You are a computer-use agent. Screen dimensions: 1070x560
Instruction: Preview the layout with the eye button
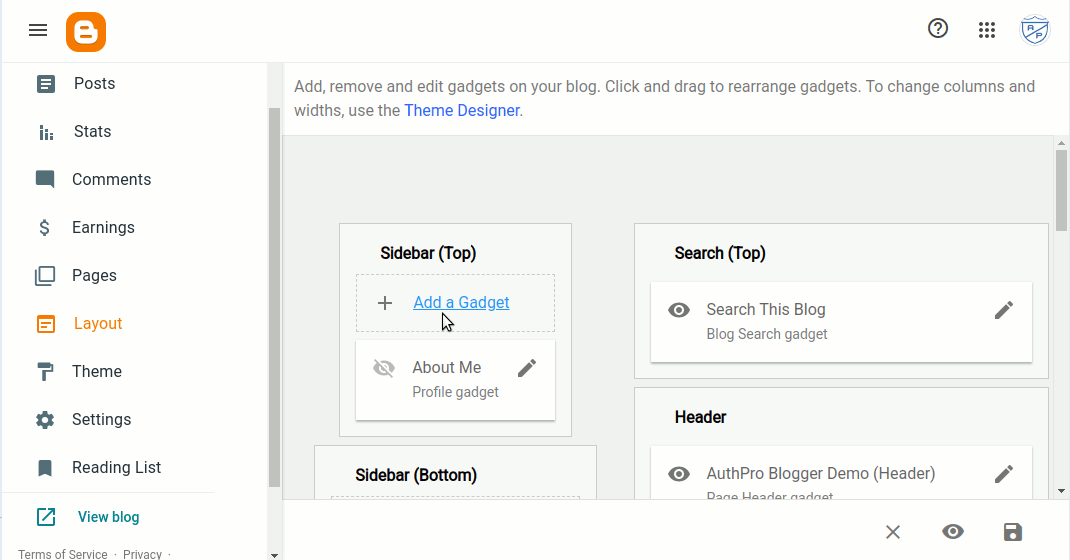coord(953,532)
